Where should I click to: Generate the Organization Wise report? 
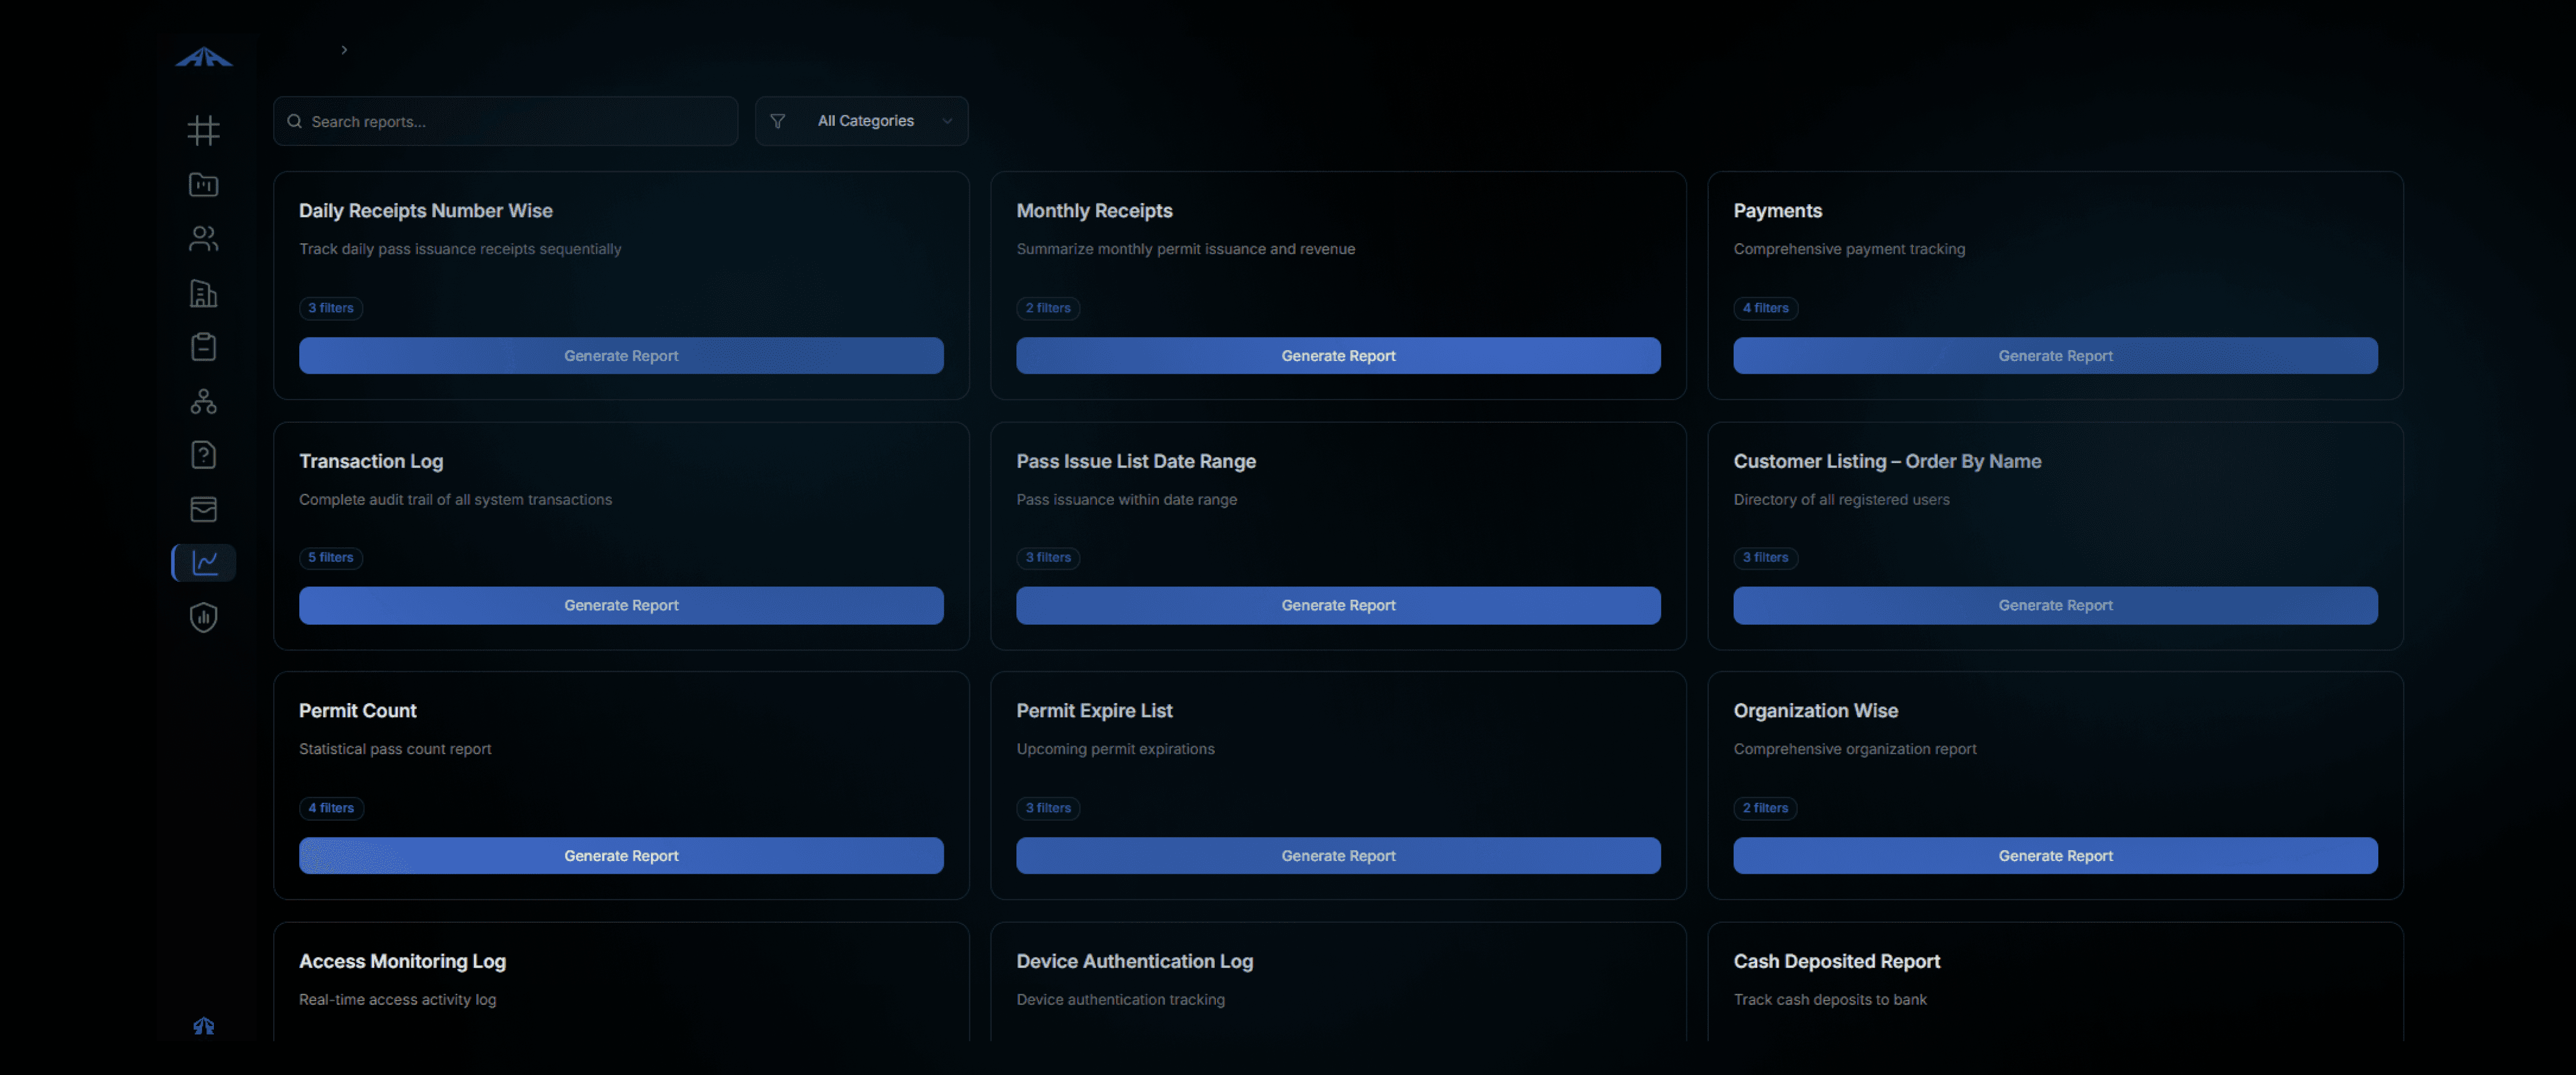(x=2054, y=856)
